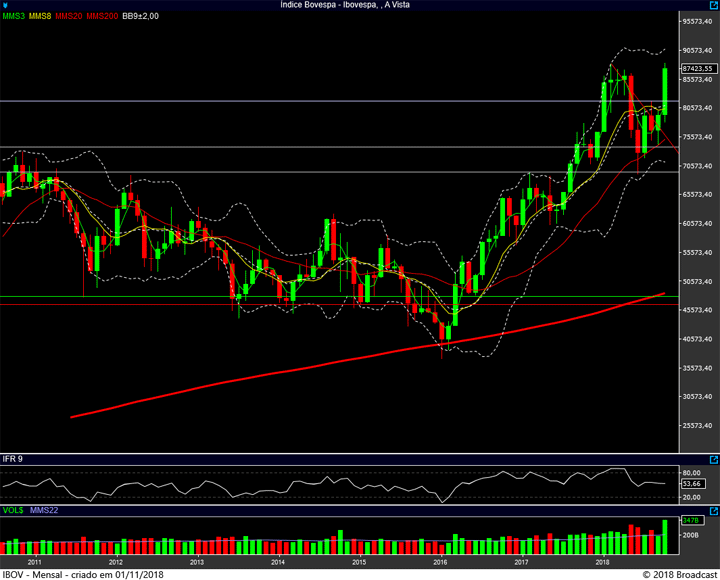
Task: Click the MMS200 moving average label
Action: click(101, 16)
